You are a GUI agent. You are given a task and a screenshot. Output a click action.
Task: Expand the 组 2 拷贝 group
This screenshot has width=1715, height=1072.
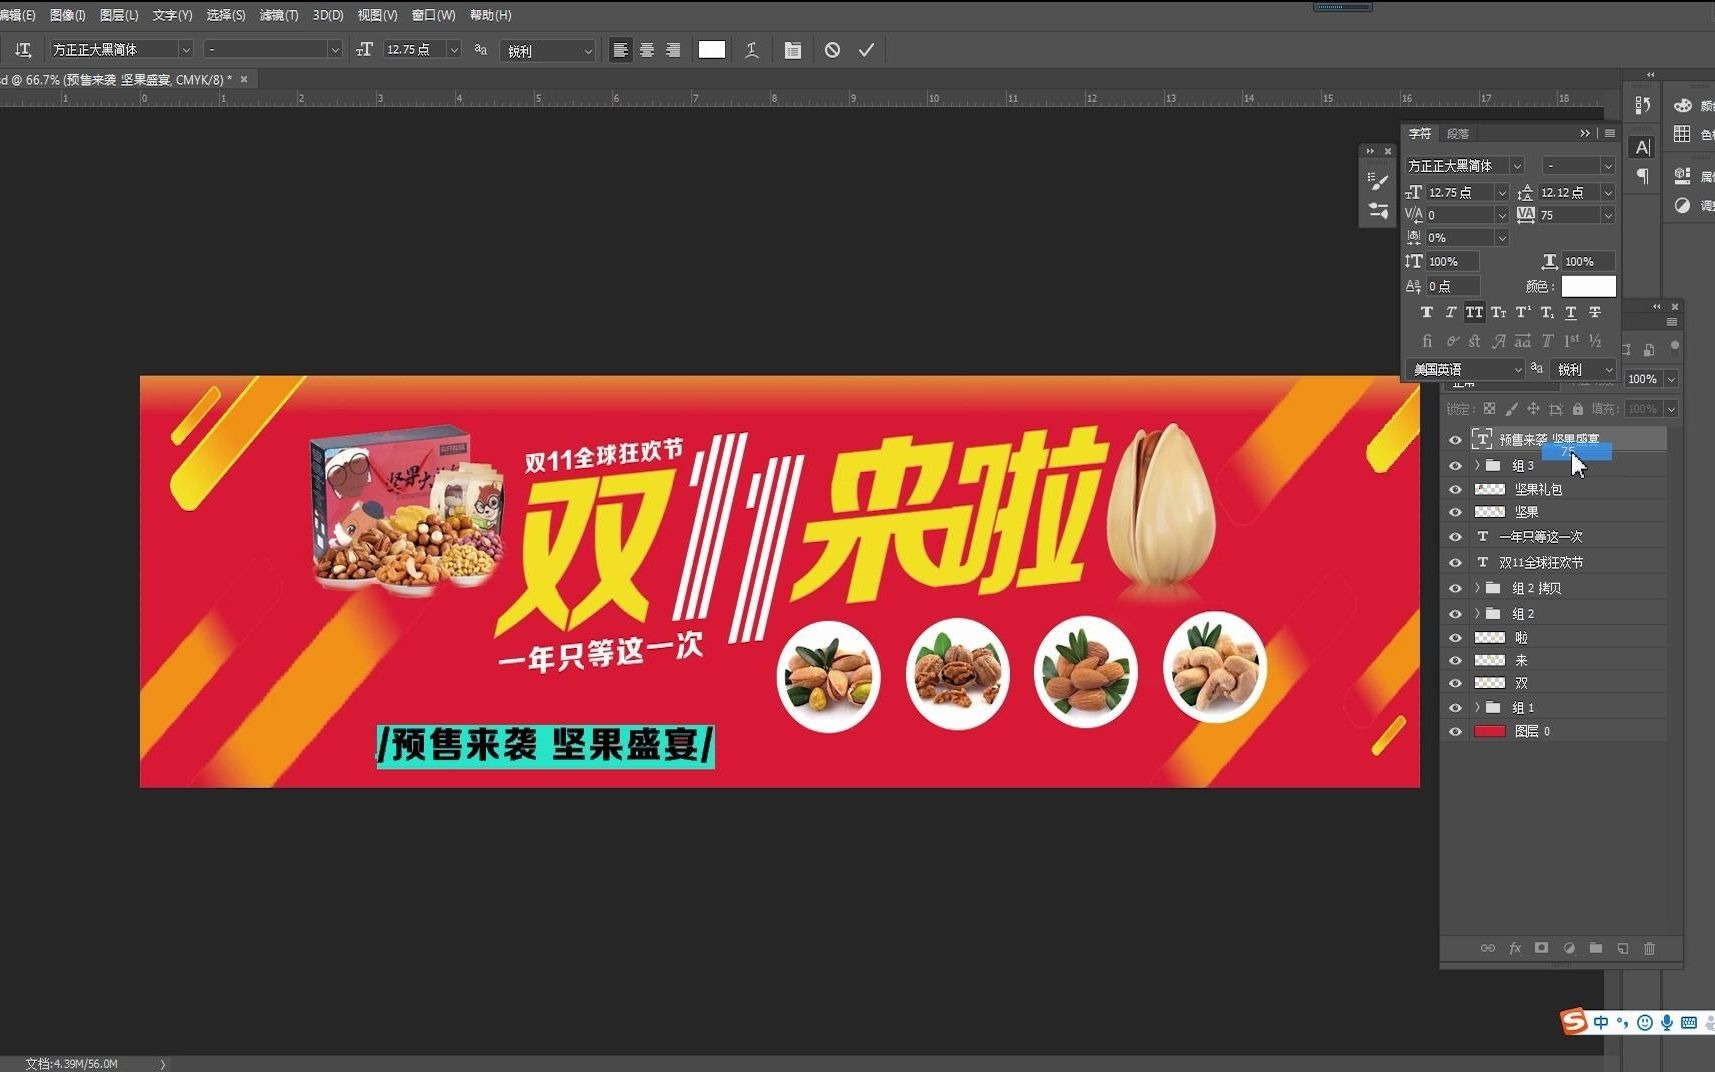1478,588
